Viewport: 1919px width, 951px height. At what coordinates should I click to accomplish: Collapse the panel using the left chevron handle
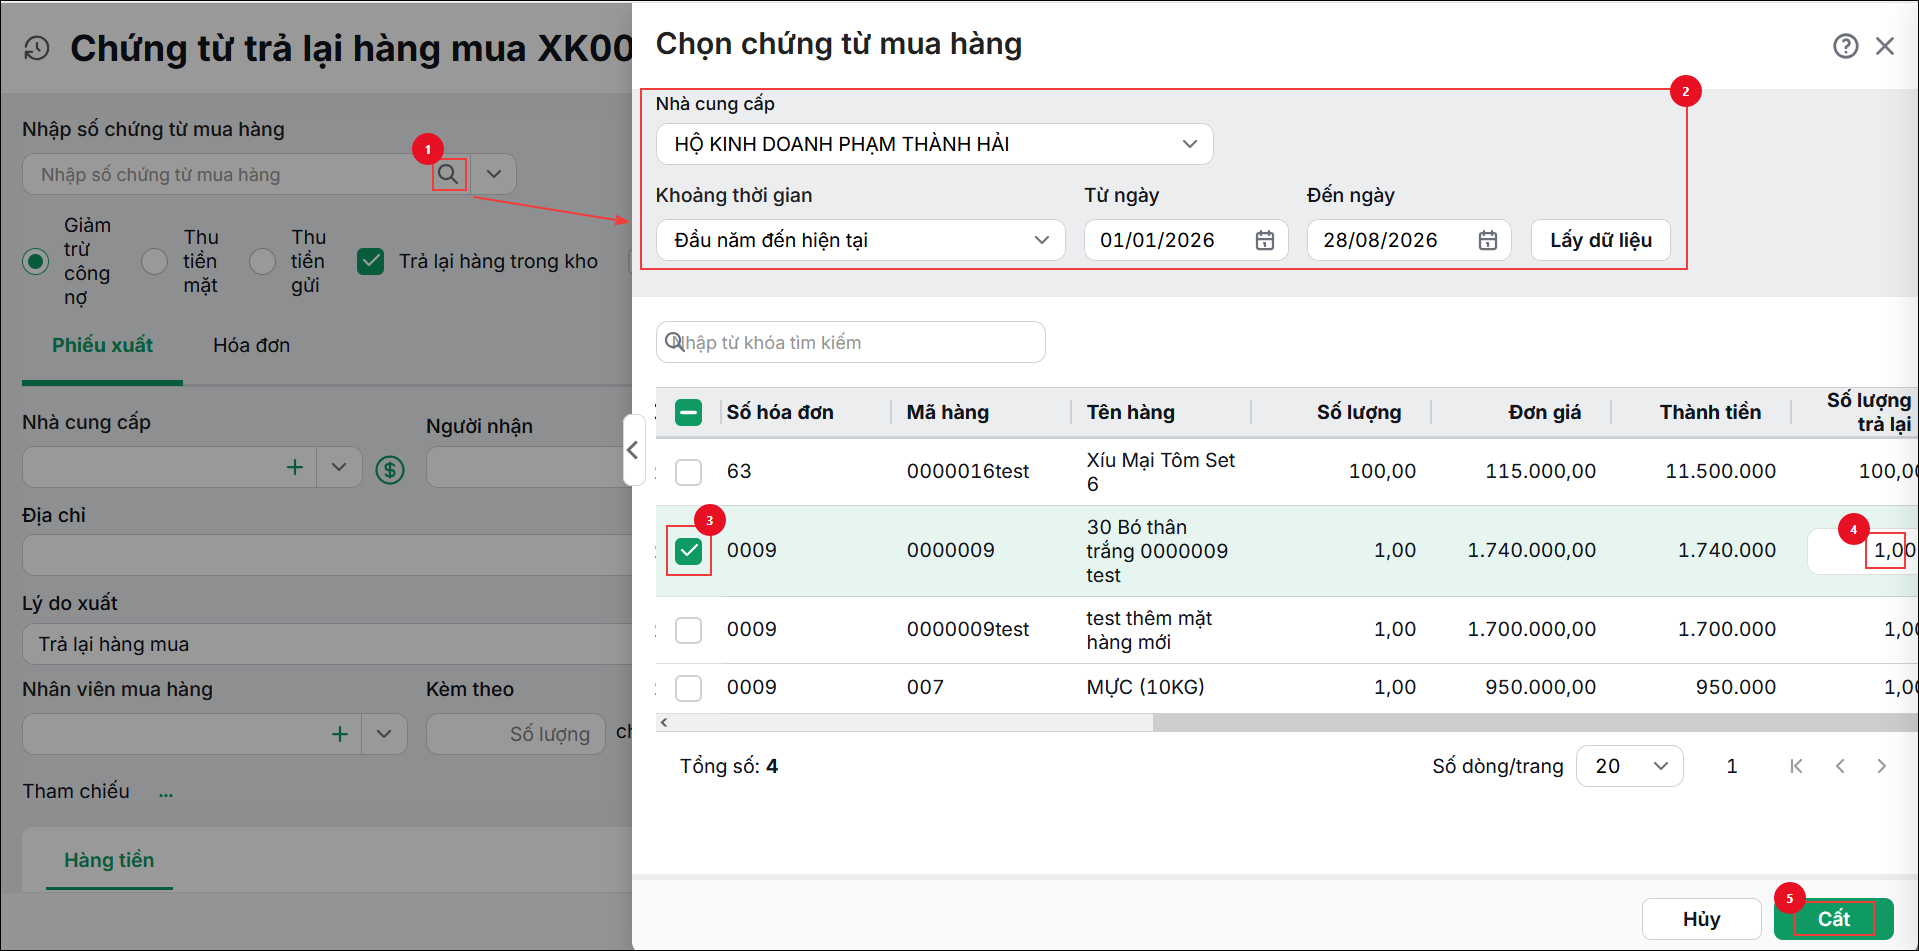[x=632, y=450]
